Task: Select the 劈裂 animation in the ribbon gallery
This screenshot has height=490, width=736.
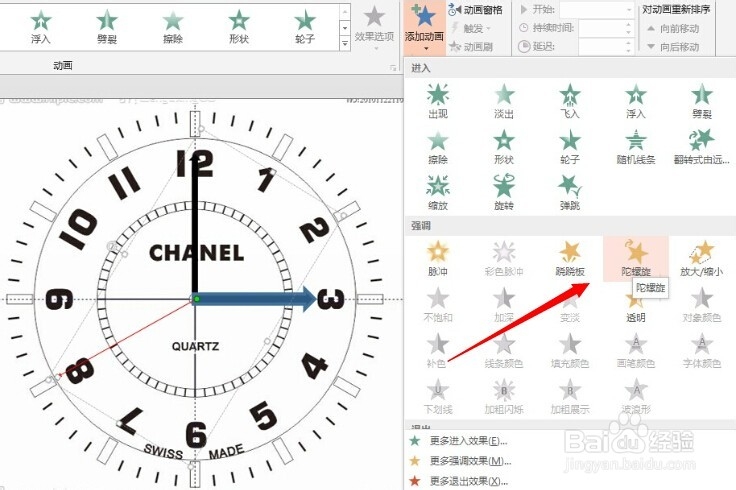Action: [x=107, y=27]
